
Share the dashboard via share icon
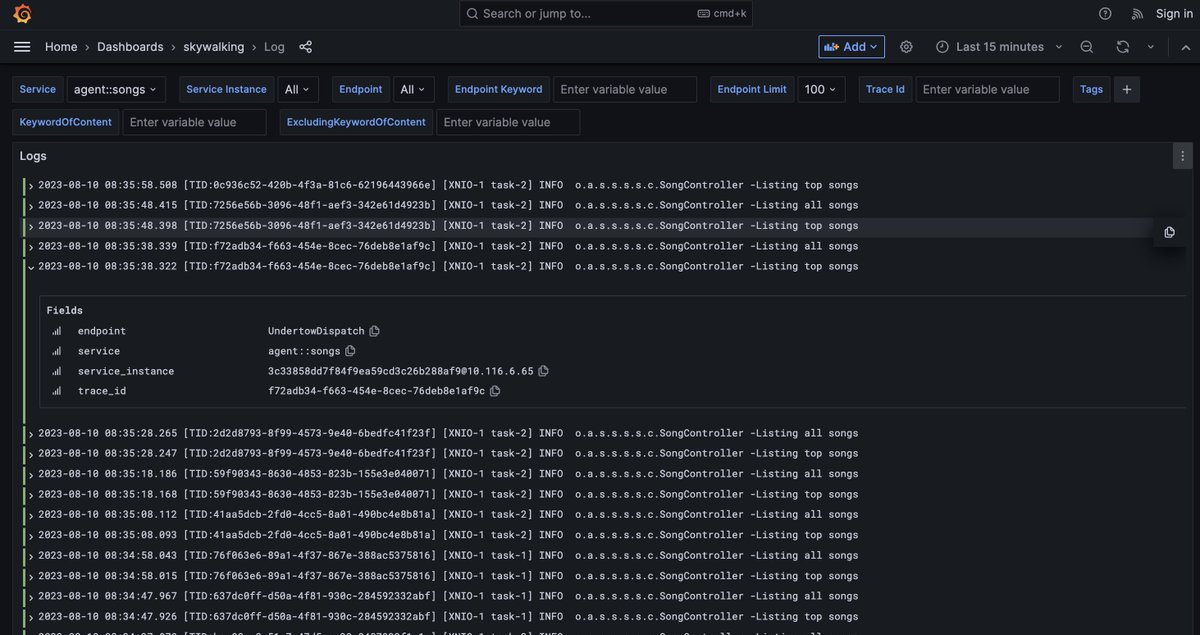point(306,47)
